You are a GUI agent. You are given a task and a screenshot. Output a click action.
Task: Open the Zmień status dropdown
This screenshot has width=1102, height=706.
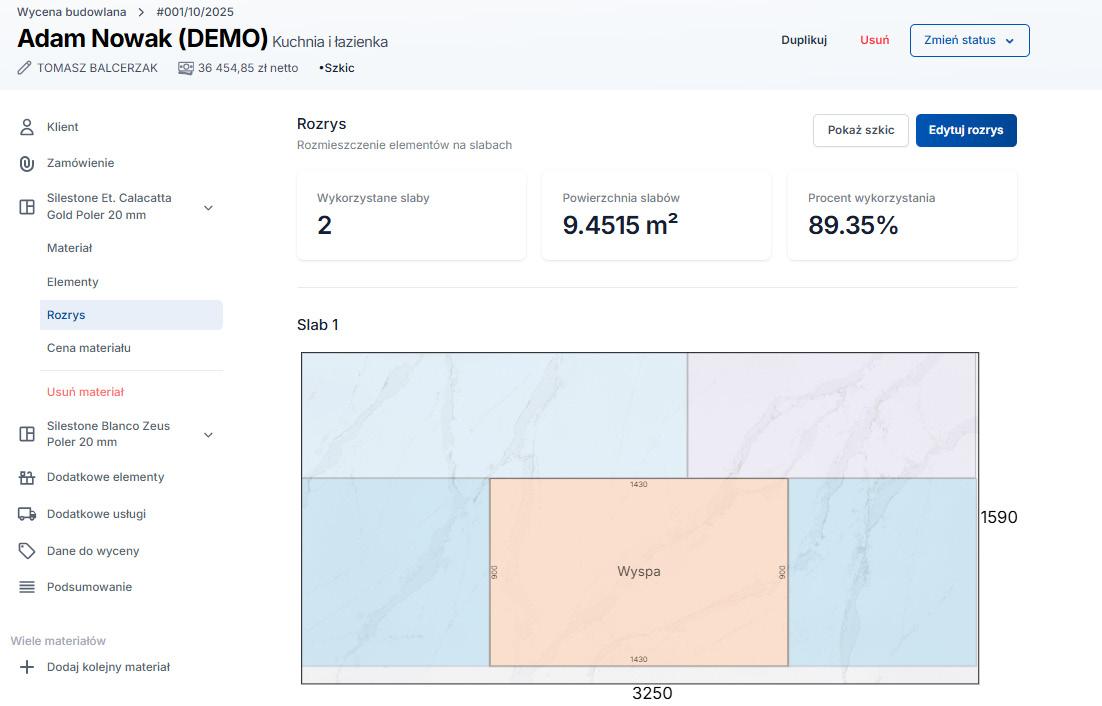969,40
